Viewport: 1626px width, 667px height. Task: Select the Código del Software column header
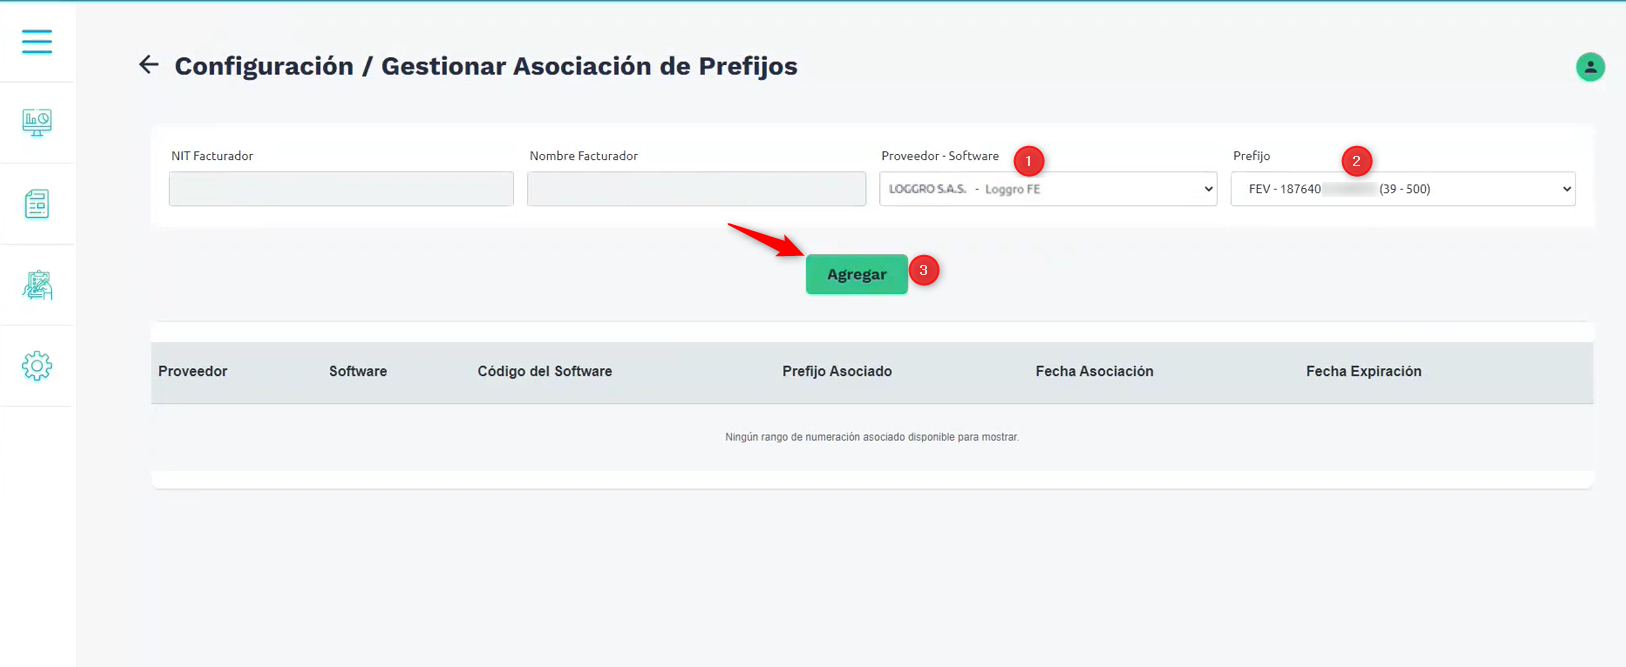tap(545, 371)
